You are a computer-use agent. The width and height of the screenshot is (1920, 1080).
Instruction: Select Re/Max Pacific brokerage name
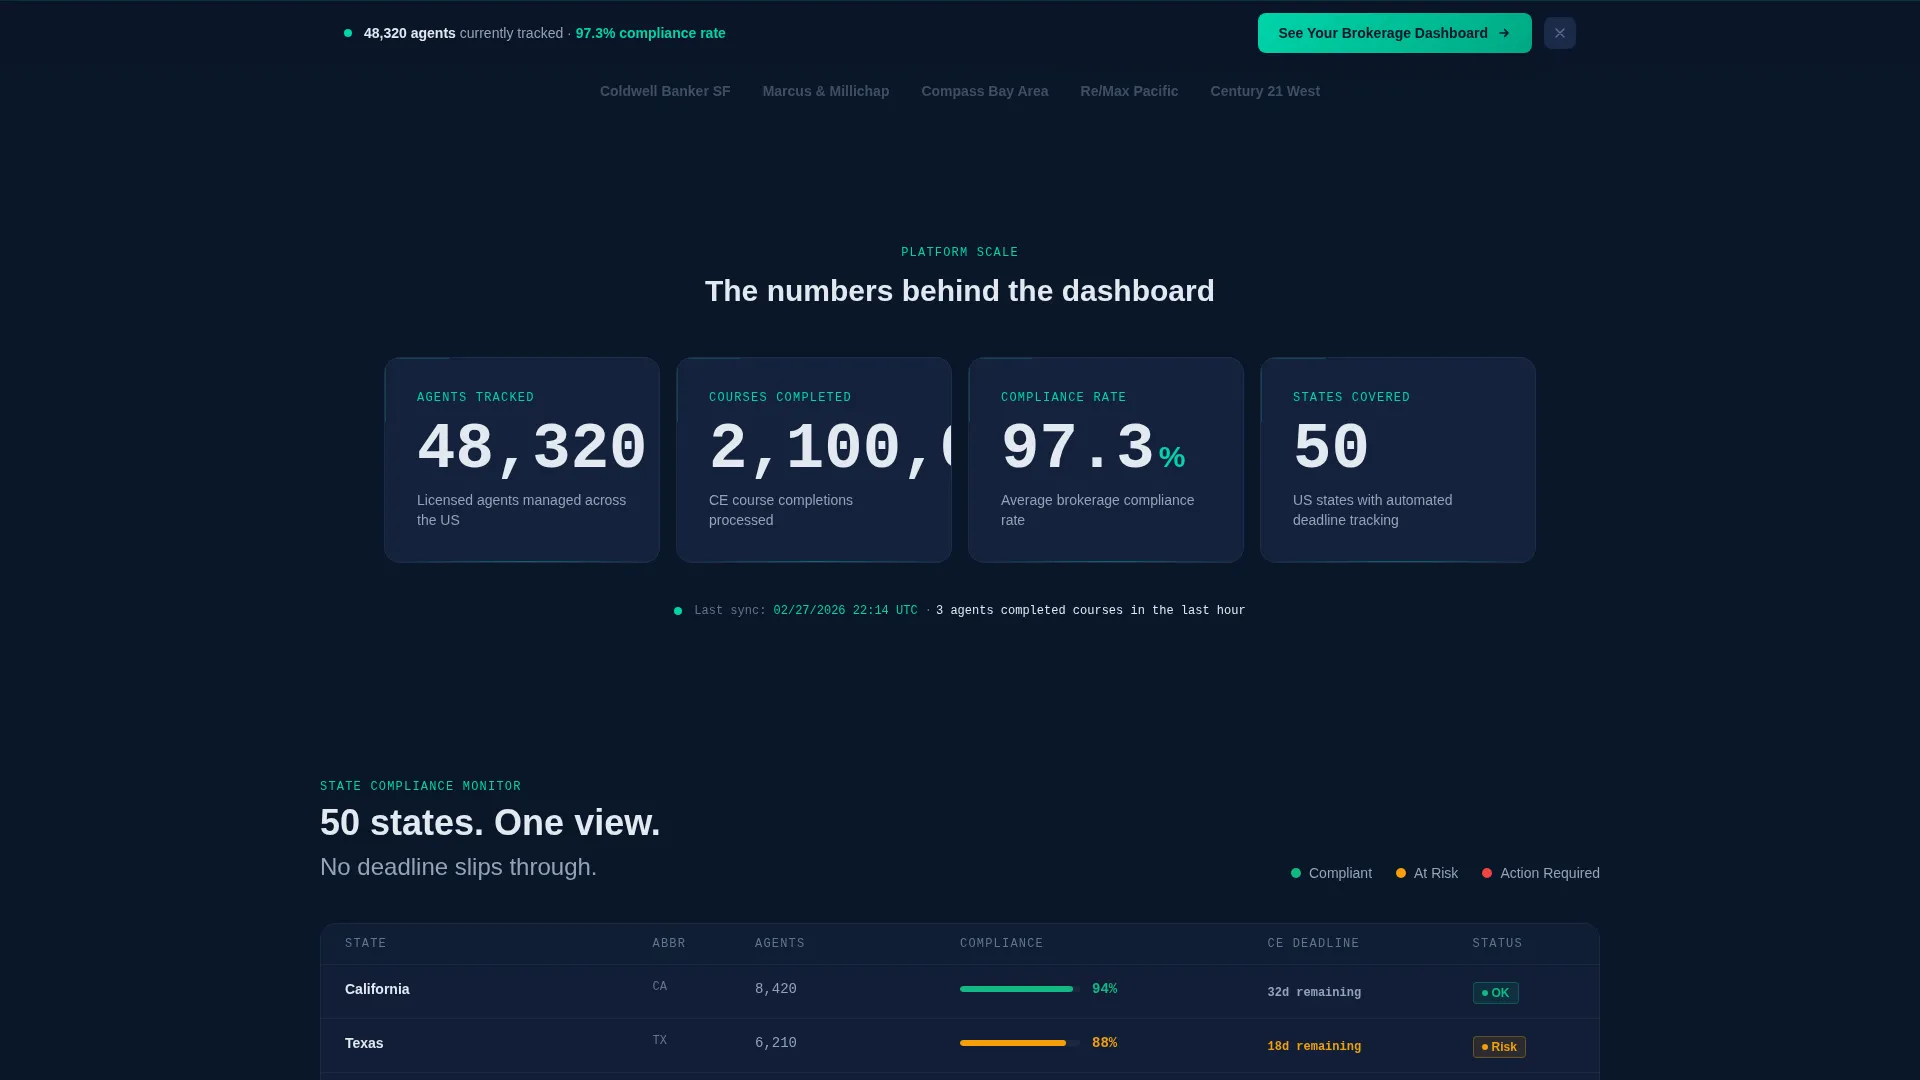point(1129,91)
